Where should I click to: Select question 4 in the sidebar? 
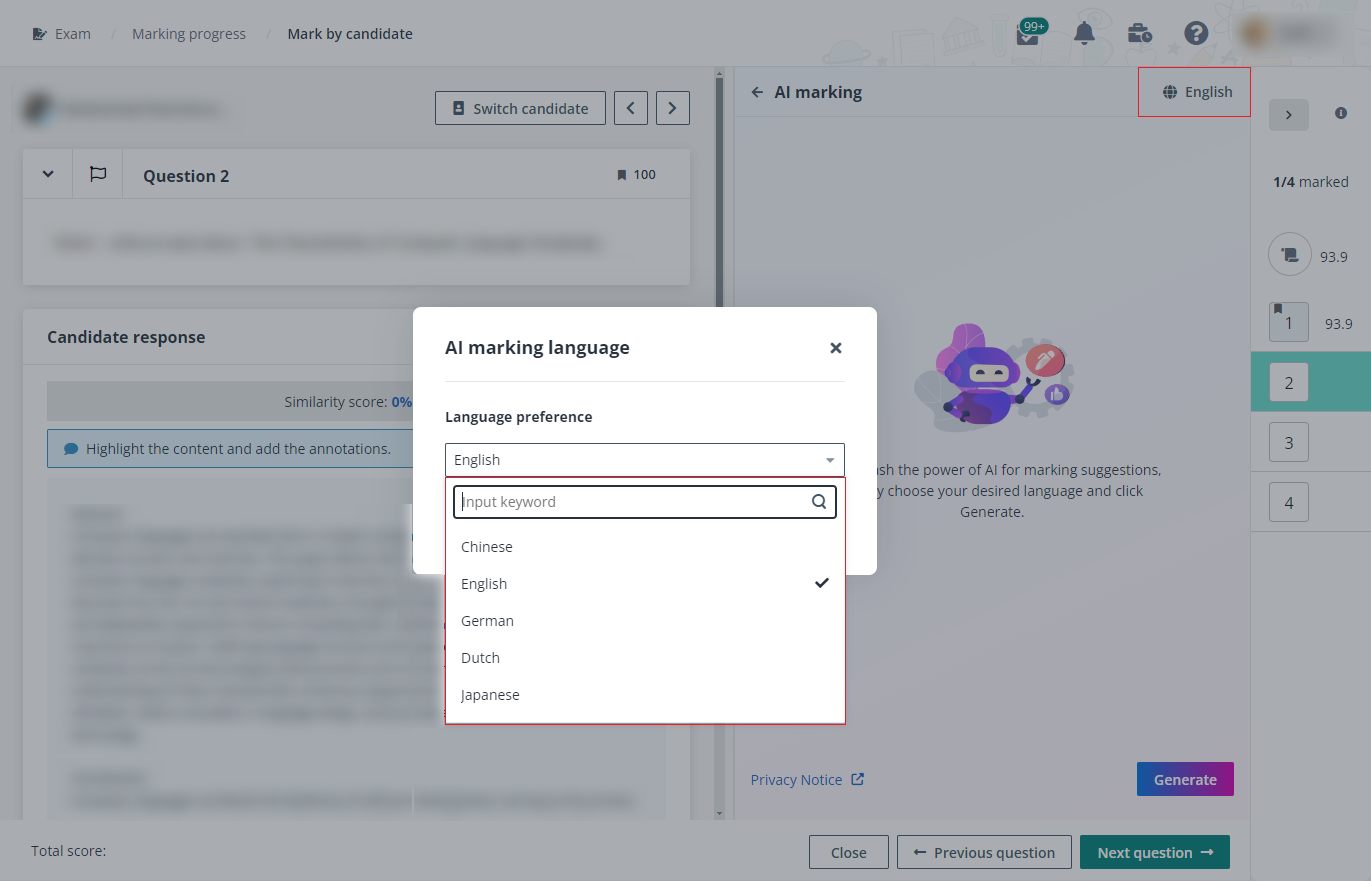(1288, 502)
